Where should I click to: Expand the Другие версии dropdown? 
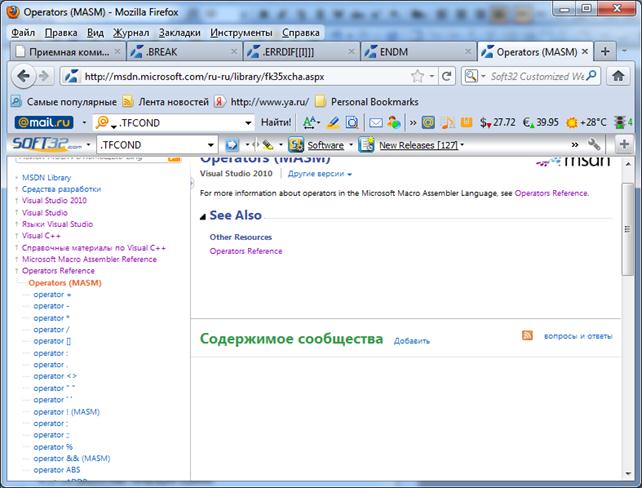click(x=320, y=174)
